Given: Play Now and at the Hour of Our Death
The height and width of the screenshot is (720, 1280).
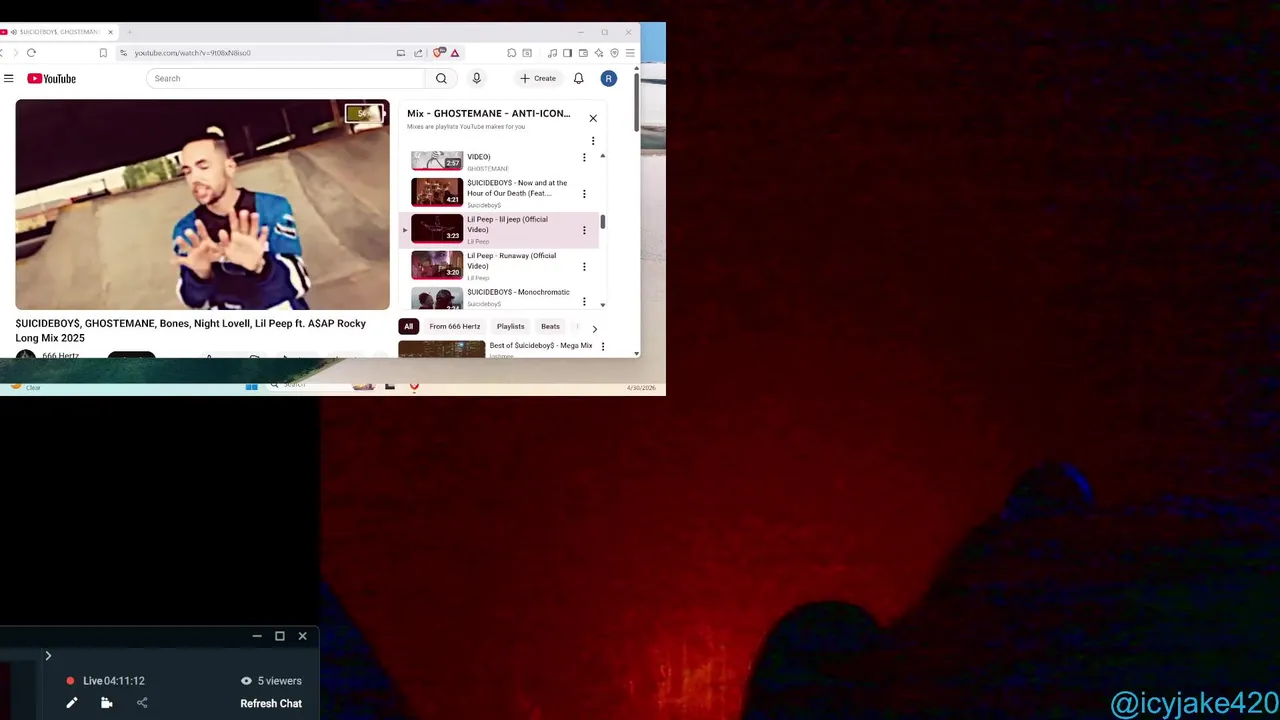Looking at the screenshot, I should pyautogui.click(x=437, y=191).
